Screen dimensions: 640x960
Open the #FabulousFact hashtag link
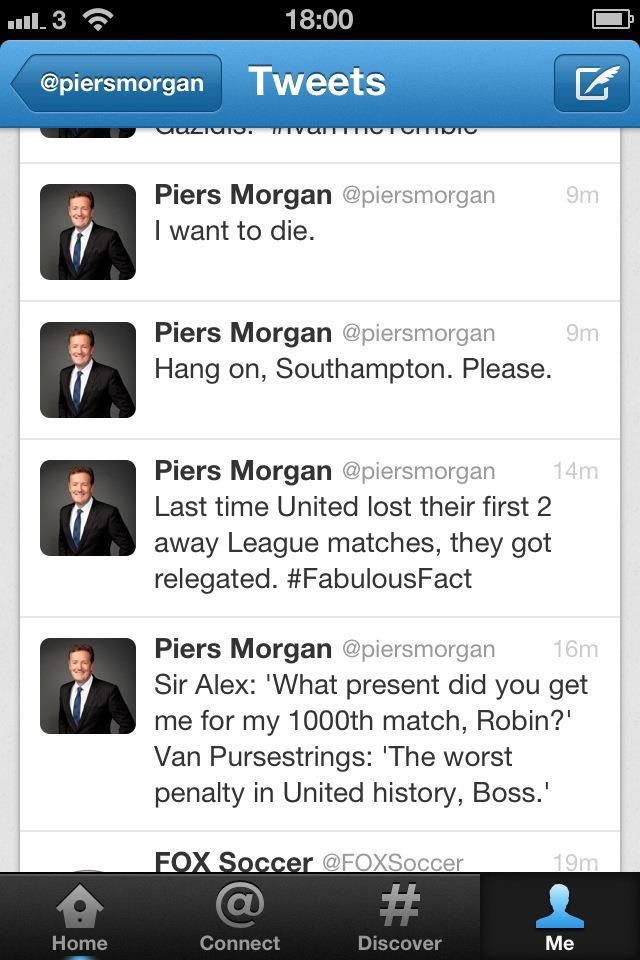pos(379,579)
